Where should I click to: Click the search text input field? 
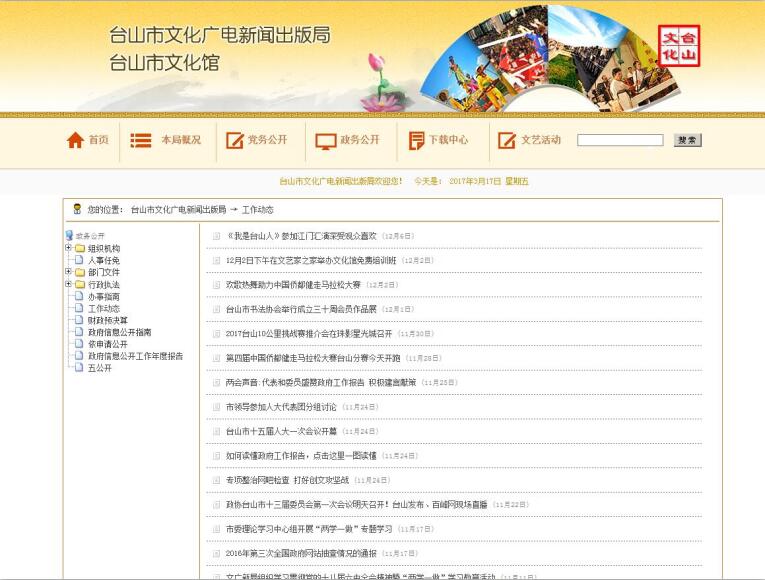click(x=620, y=140)
